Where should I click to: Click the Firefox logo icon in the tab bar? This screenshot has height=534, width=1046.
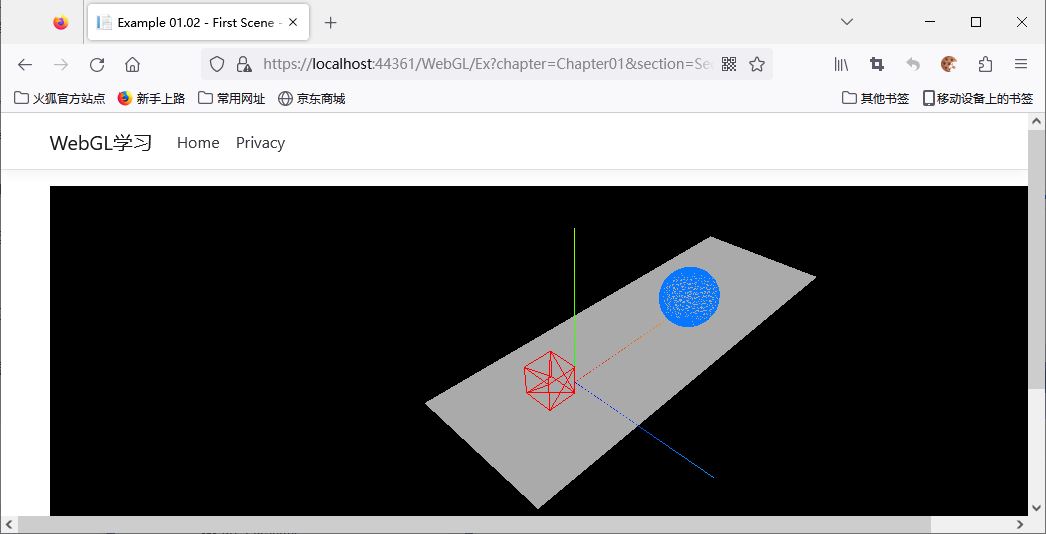pyautogui.click(x=61, y=23)
